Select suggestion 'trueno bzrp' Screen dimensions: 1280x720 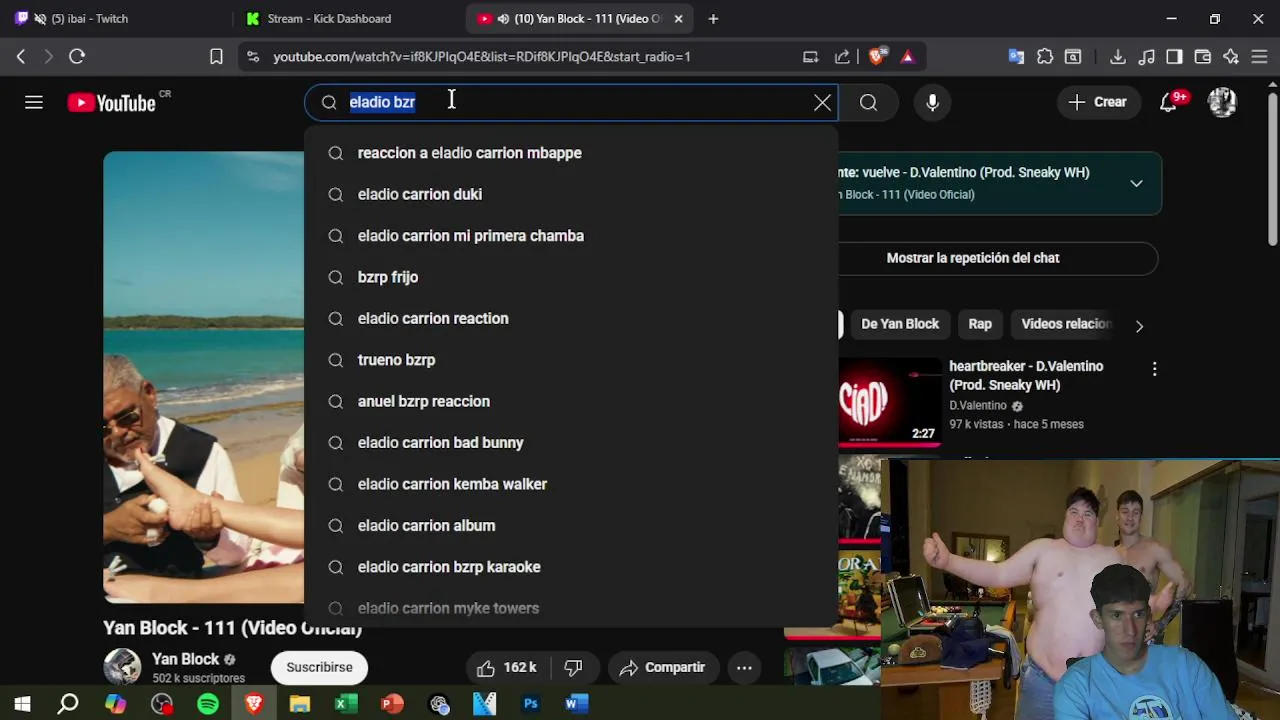click(x=570, y=360)
